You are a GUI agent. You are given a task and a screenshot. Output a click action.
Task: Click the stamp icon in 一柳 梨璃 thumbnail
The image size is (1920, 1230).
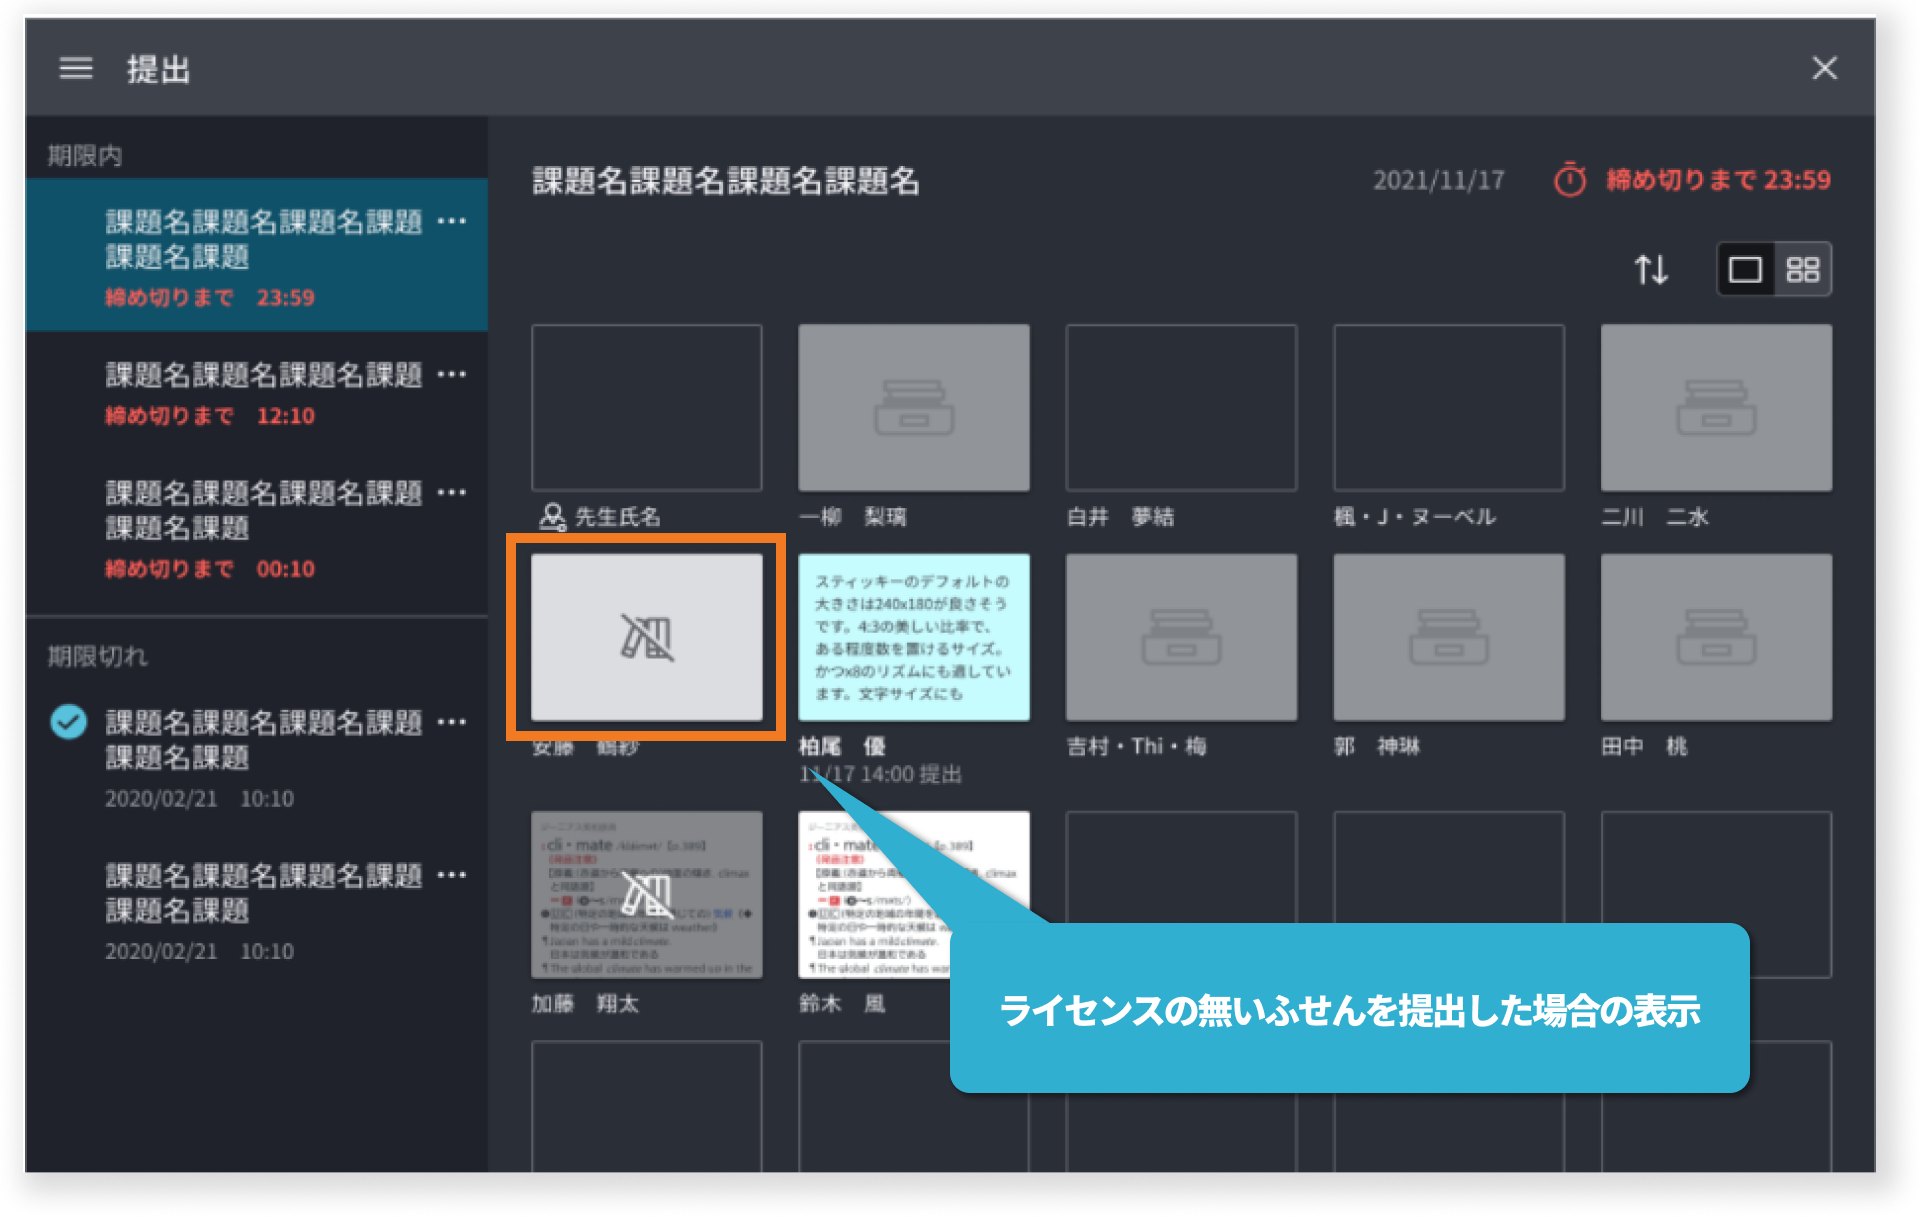tap(914, 408)
